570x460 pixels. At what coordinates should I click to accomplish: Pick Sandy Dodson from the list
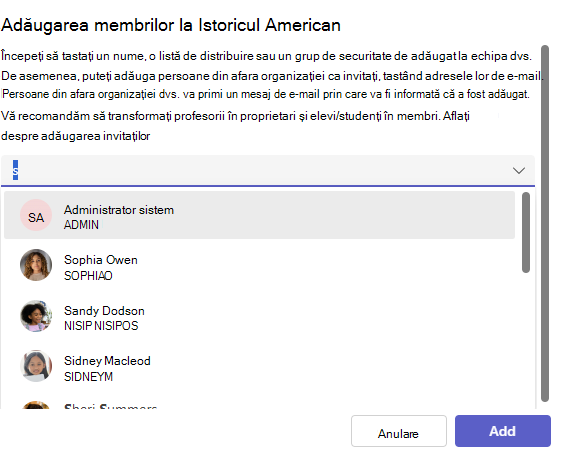point(259,316)
